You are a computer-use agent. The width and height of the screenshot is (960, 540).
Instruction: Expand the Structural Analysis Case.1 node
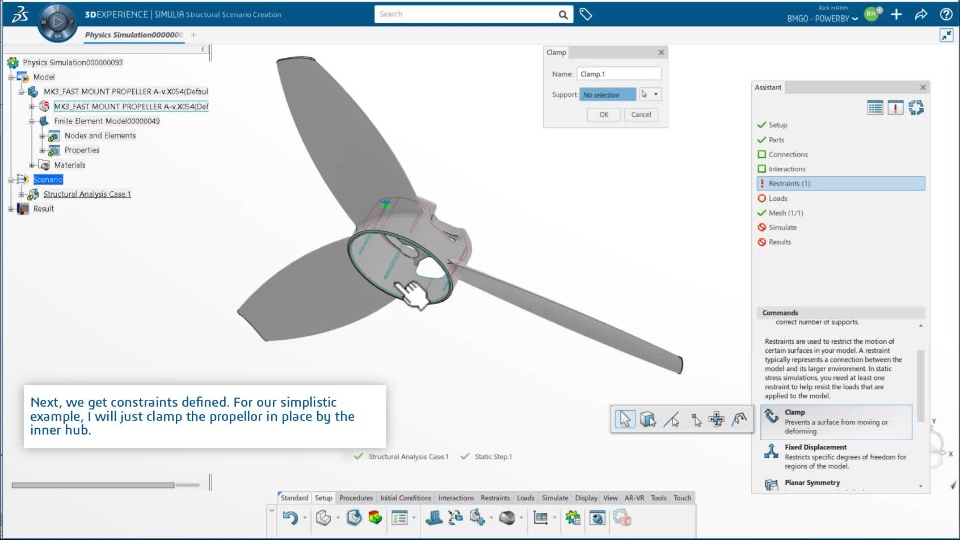[x=21, y=194]
